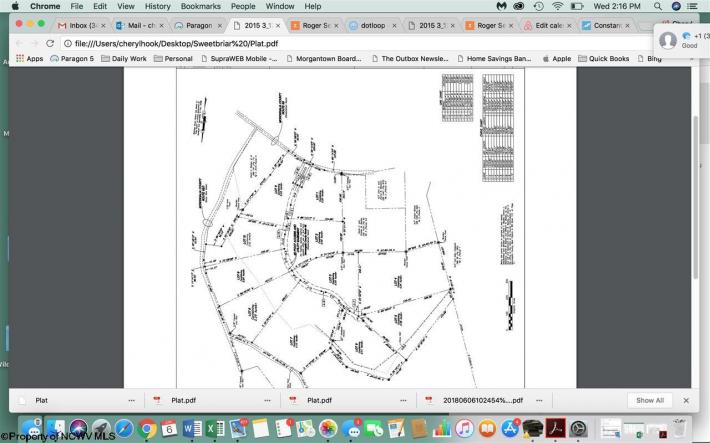Open the Apps shortcut in bookmarks bar

click(28, 59)
